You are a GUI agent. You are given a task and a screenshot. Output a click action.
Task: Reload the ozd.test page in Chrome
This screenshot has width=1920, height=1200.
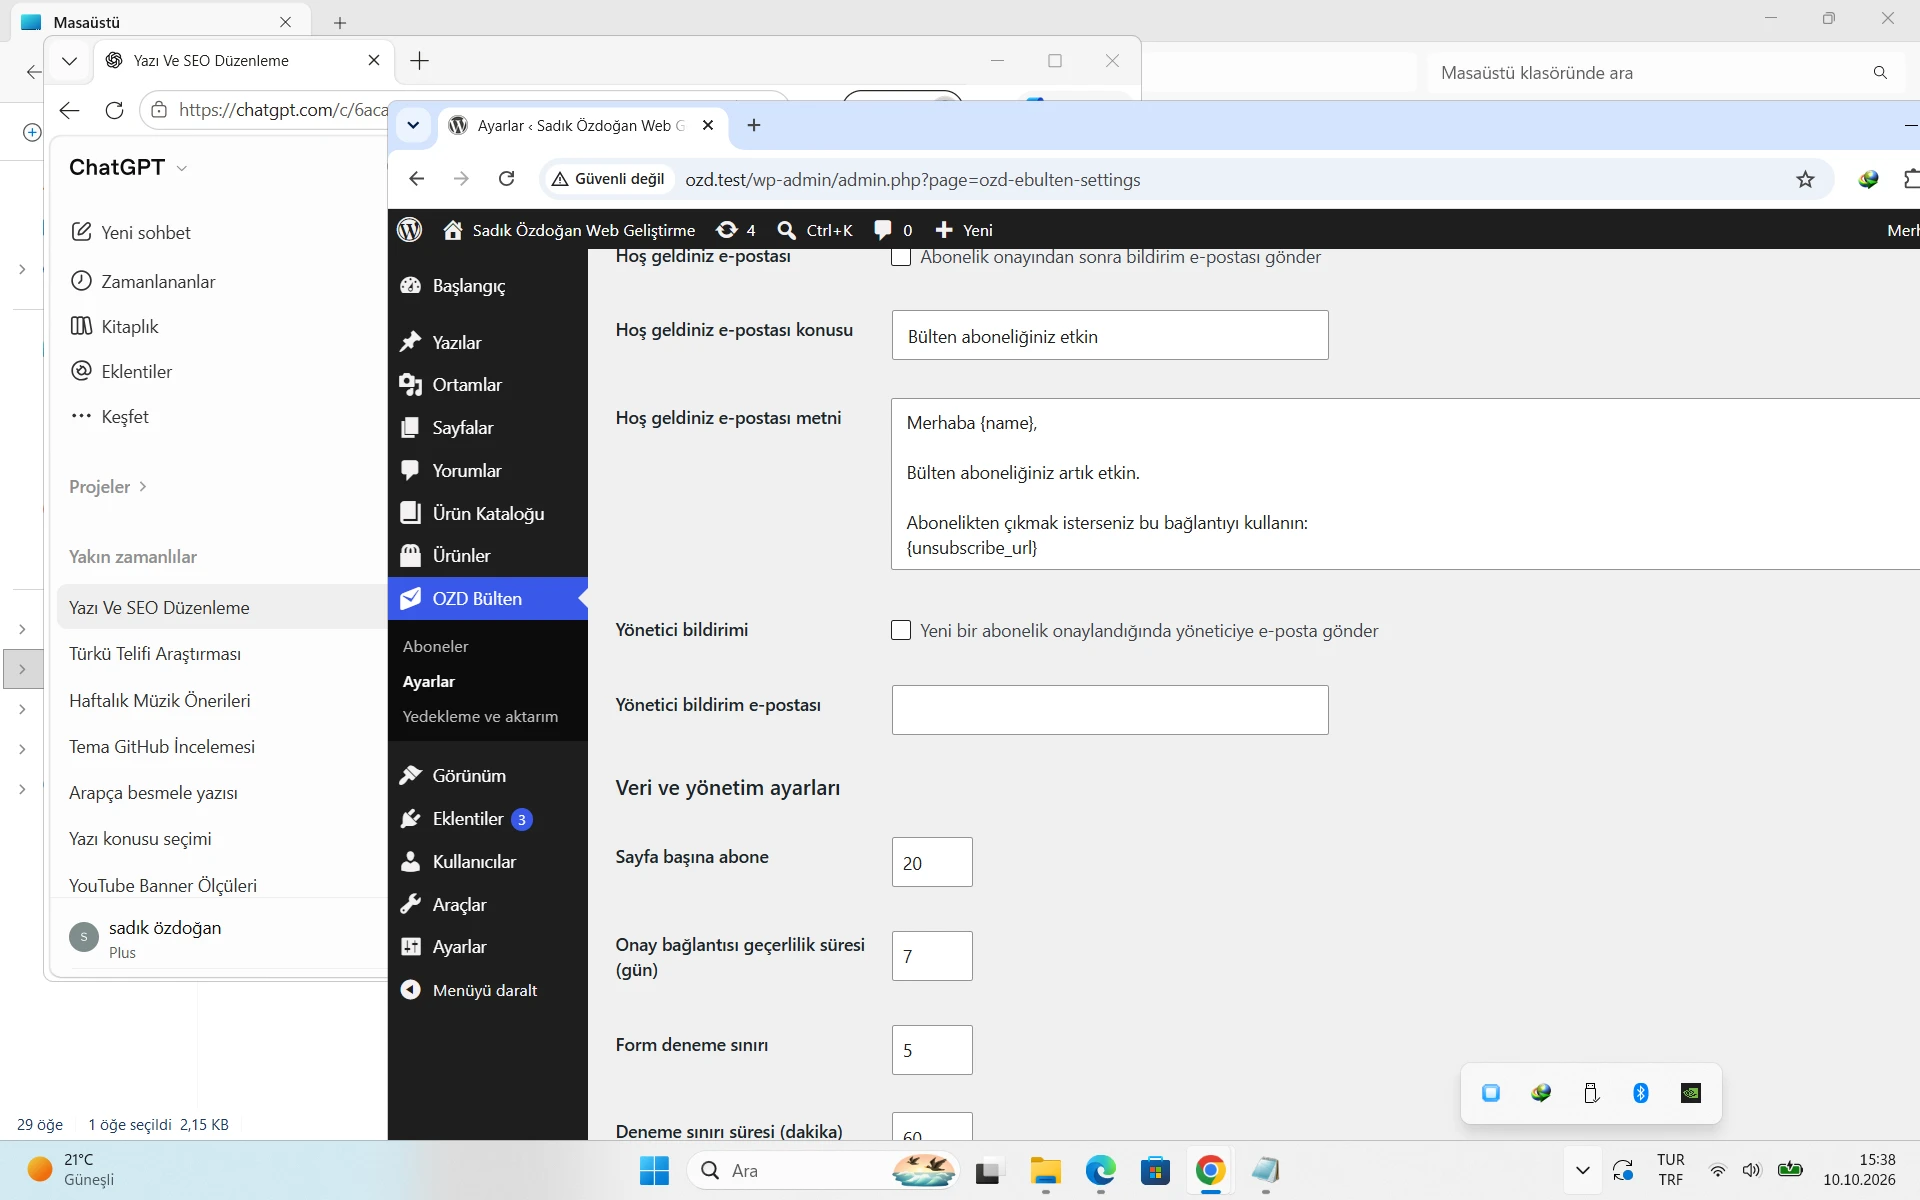tap(507, 179)
